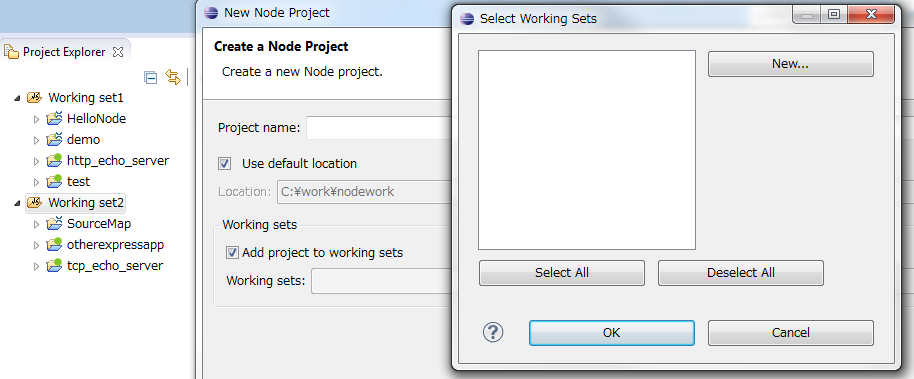Collapse the Working set2 tree node
914x379 pixels.
pyautogui.click(x=17, y=203)
